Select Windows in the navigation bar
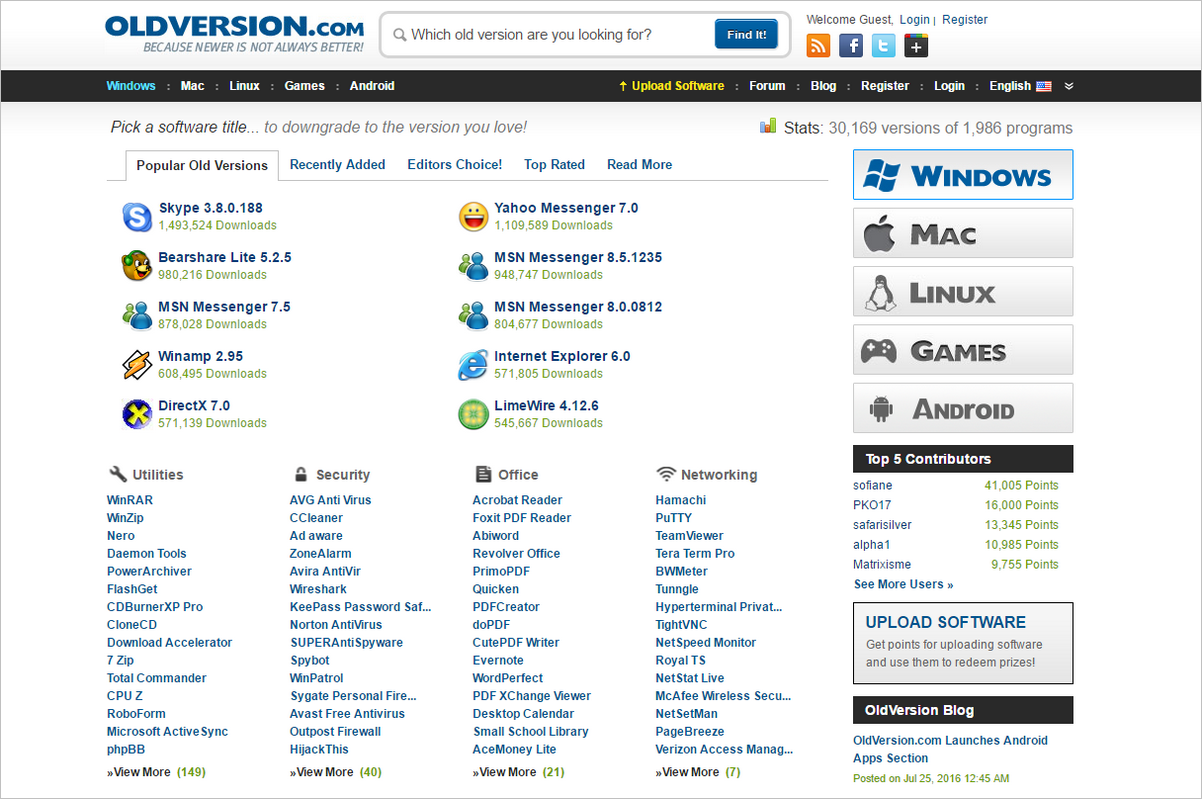The image size is (1202, 799). pyautogui.click(x=131, y=86)
